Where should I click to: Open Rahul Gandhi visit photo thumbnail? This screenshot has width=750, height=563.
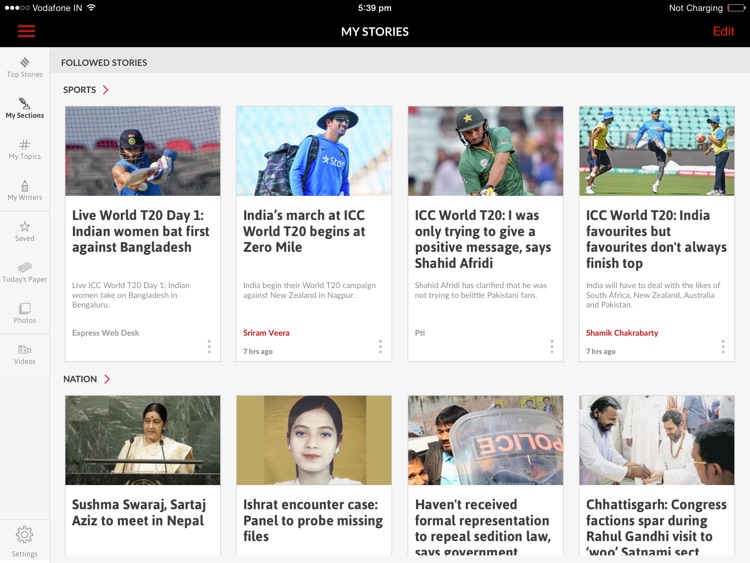tap(656, 440)
